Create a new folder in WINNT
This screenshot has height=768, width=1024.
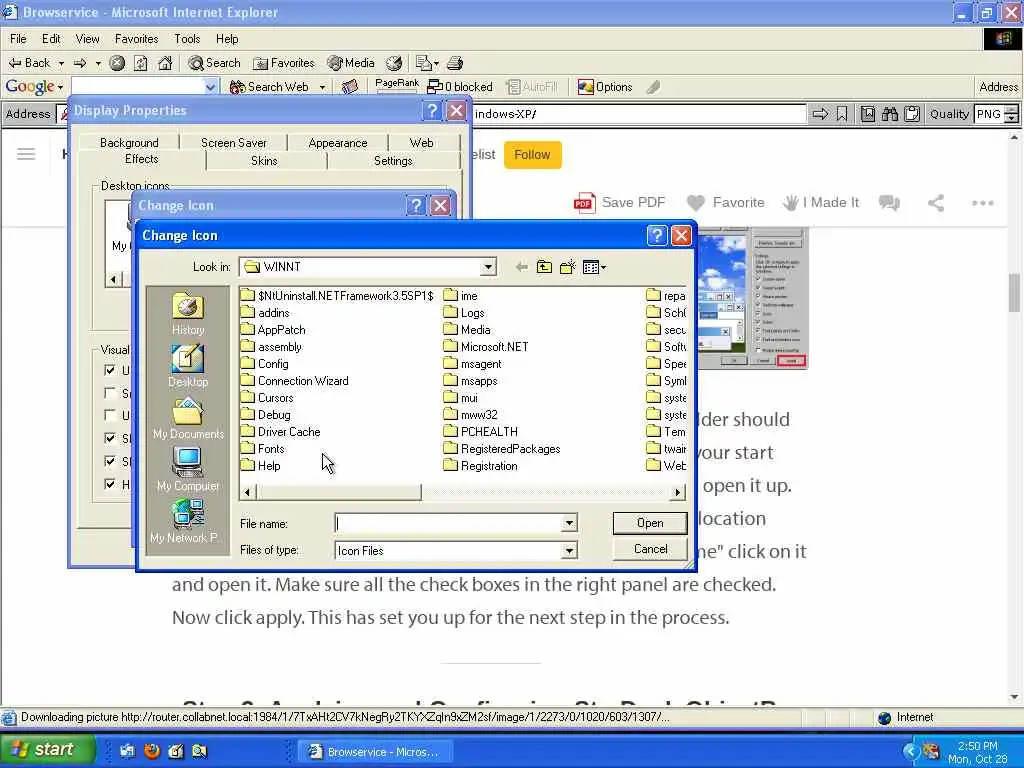(568, 267)
